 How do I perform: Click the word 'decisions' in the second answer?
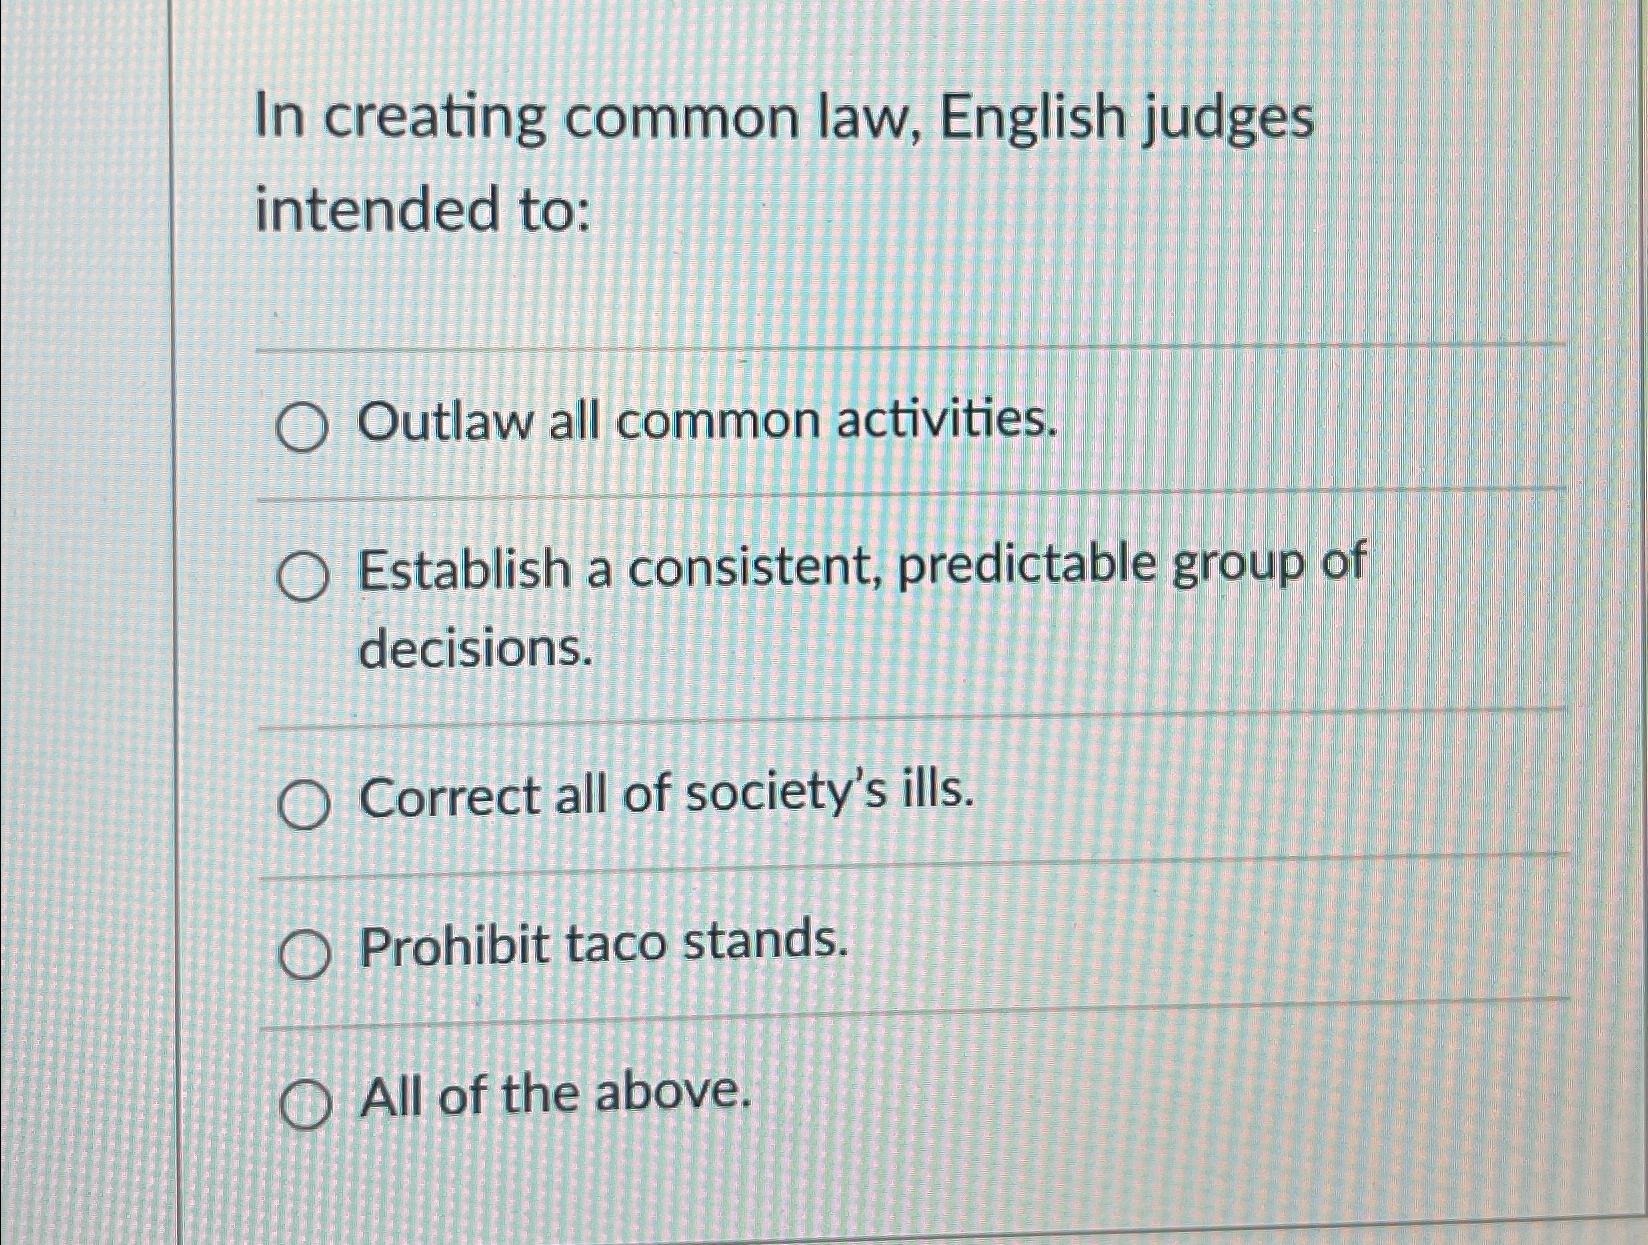pos(470,654)
